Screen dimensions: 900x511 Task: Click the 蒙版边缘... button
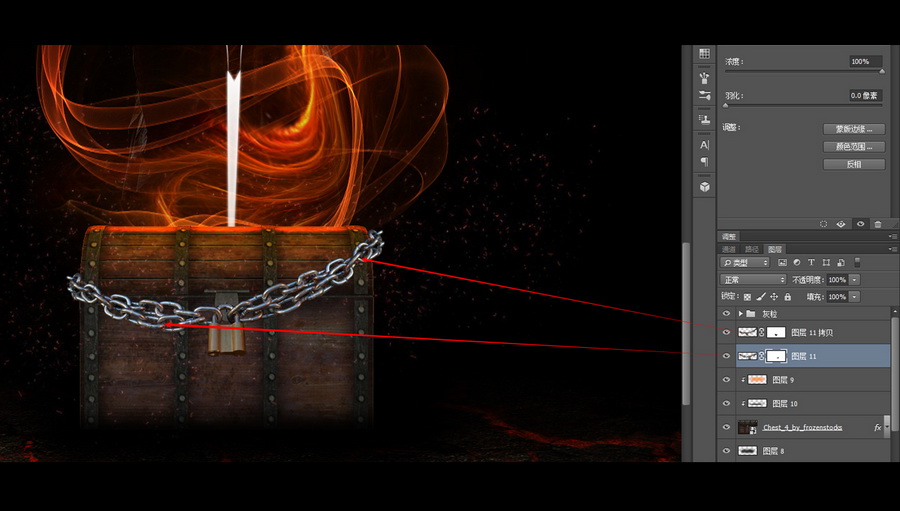click(853, 129)
